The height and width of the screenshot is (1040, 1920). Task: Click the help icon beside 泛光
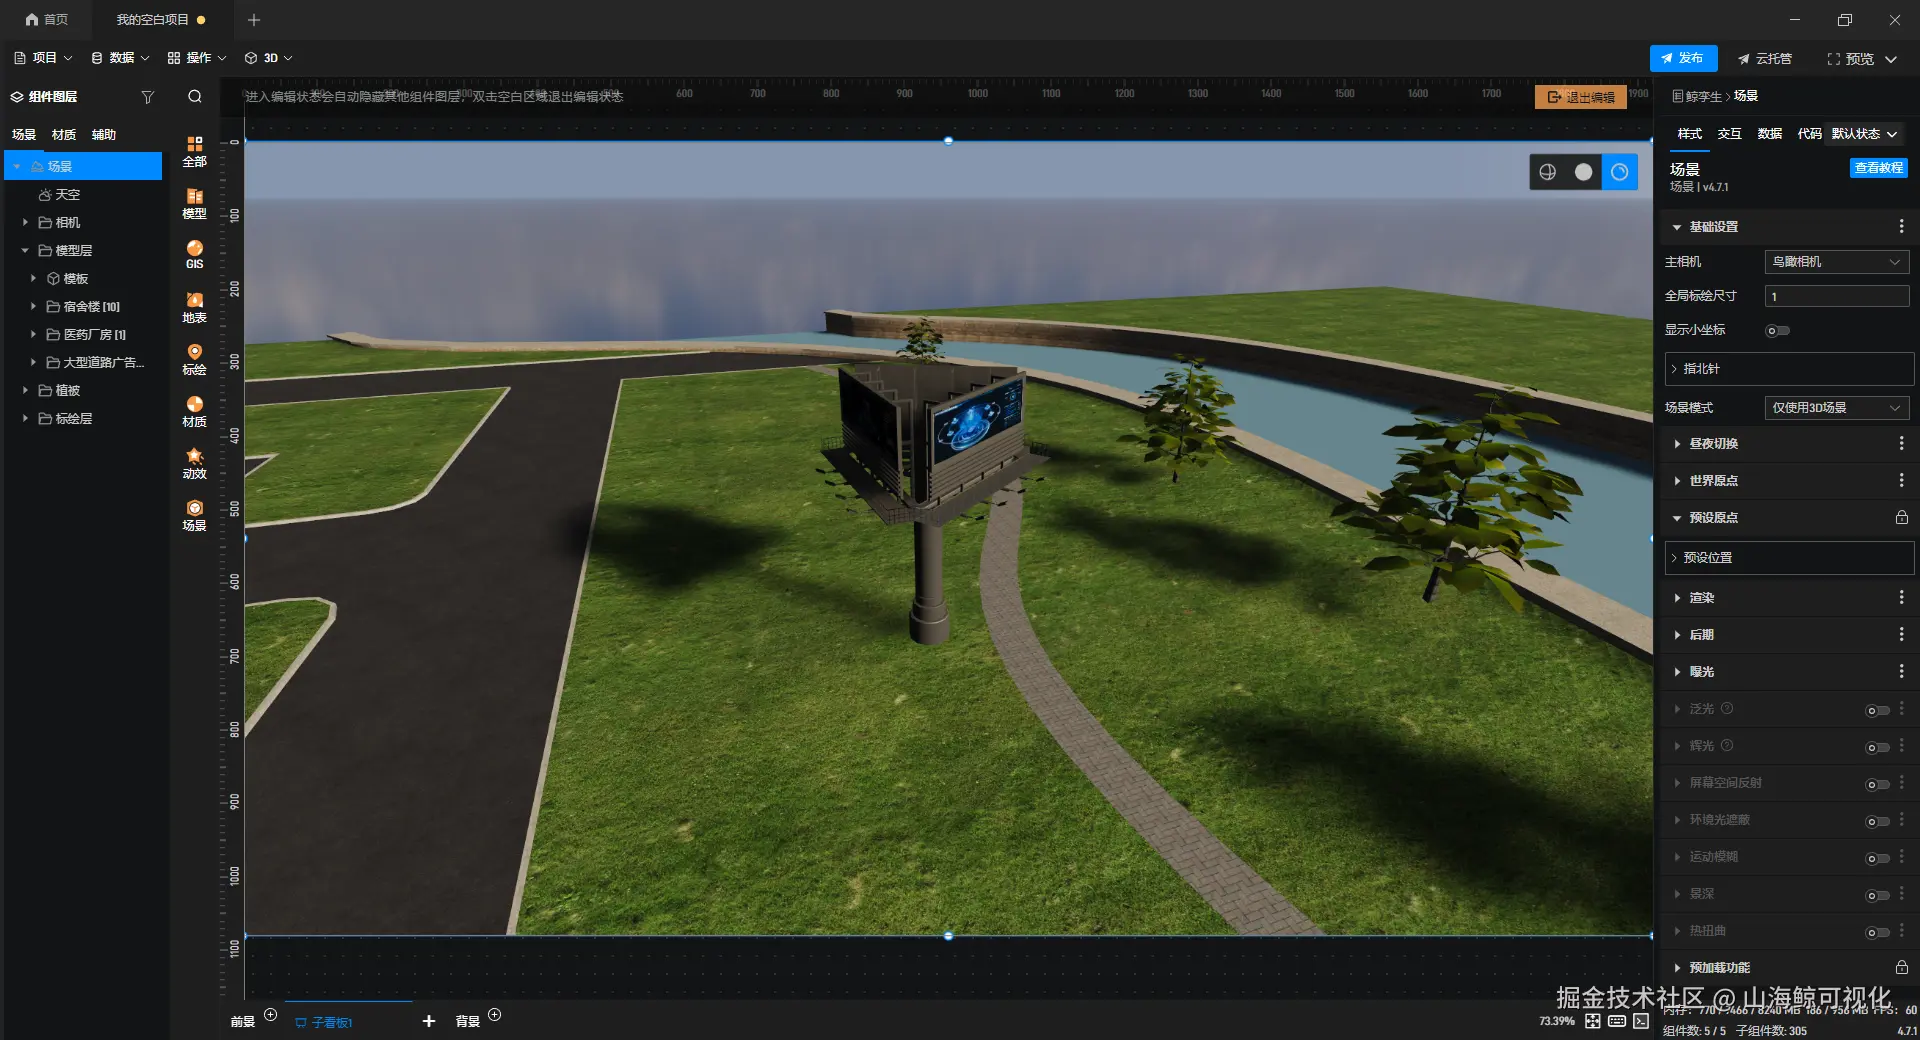click(x=1727, y=708)
